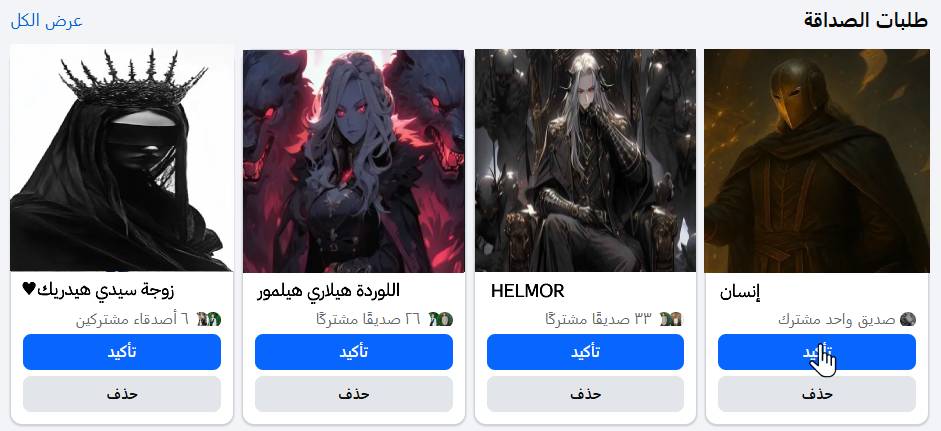Screen dimensions: 941x431
Task: Open the black crowned veiled figure picture
Action: point(122,158)
